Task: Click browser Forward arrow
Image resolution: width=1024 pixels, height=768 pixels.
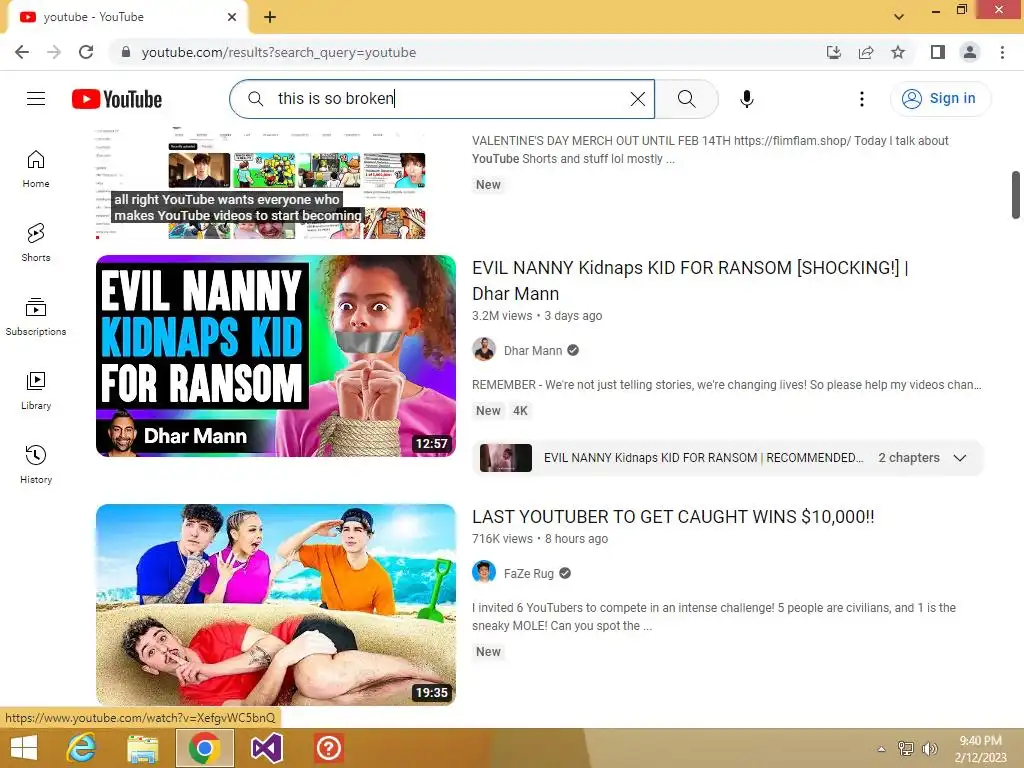Action: point(54,52)
